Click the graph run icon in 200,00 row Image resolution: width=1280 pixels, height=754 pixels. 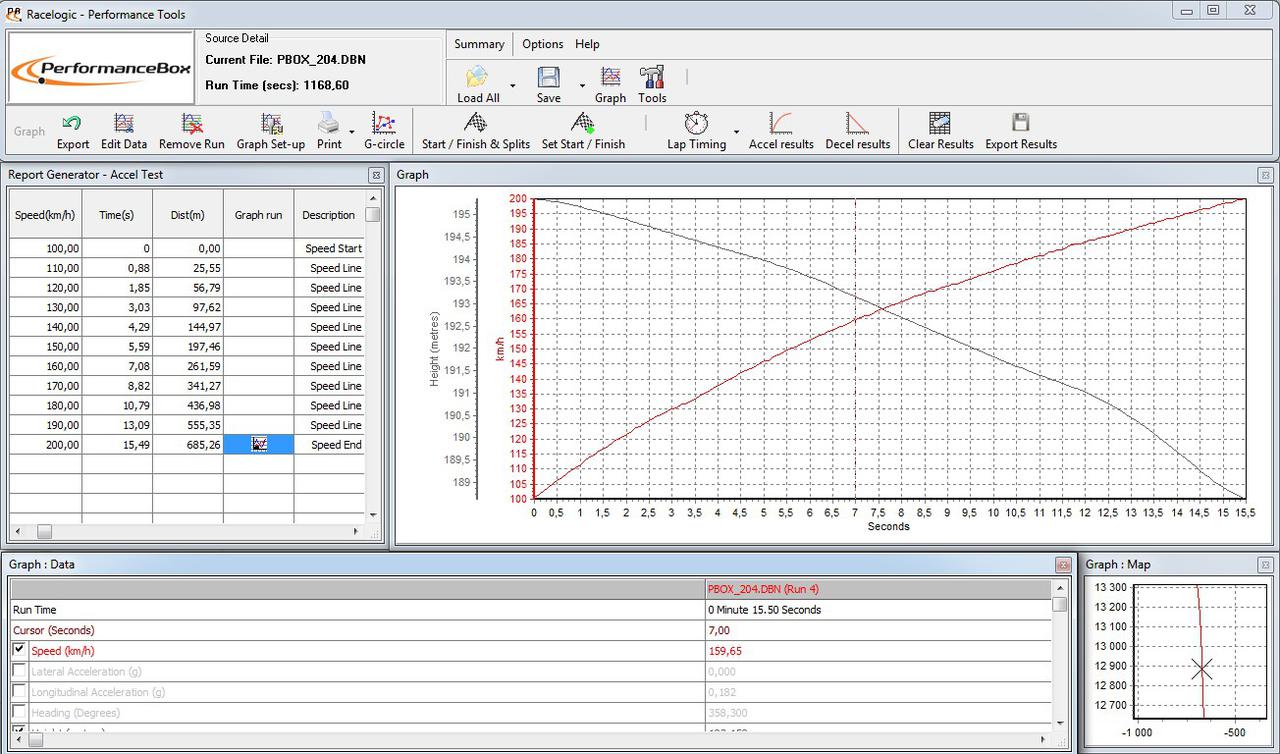point(259,444)
